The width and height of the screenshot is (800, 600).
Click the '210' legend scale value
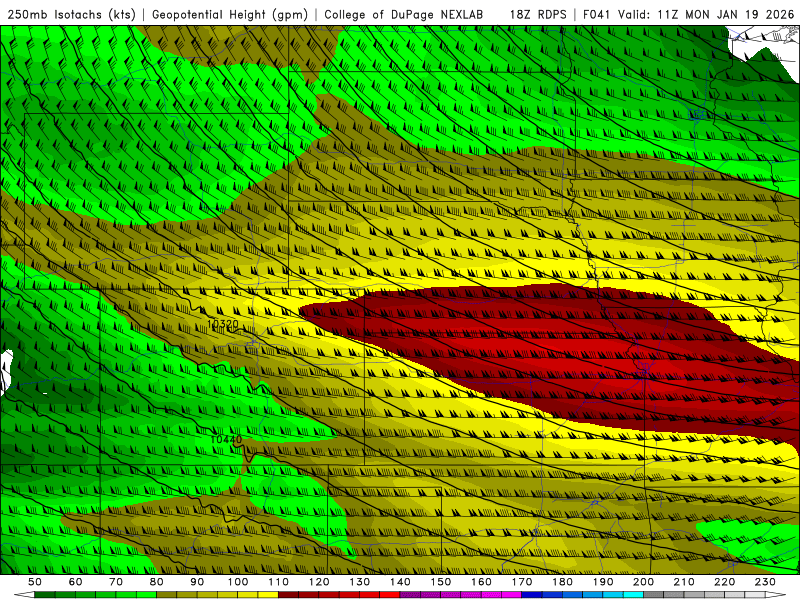[684, 582]
